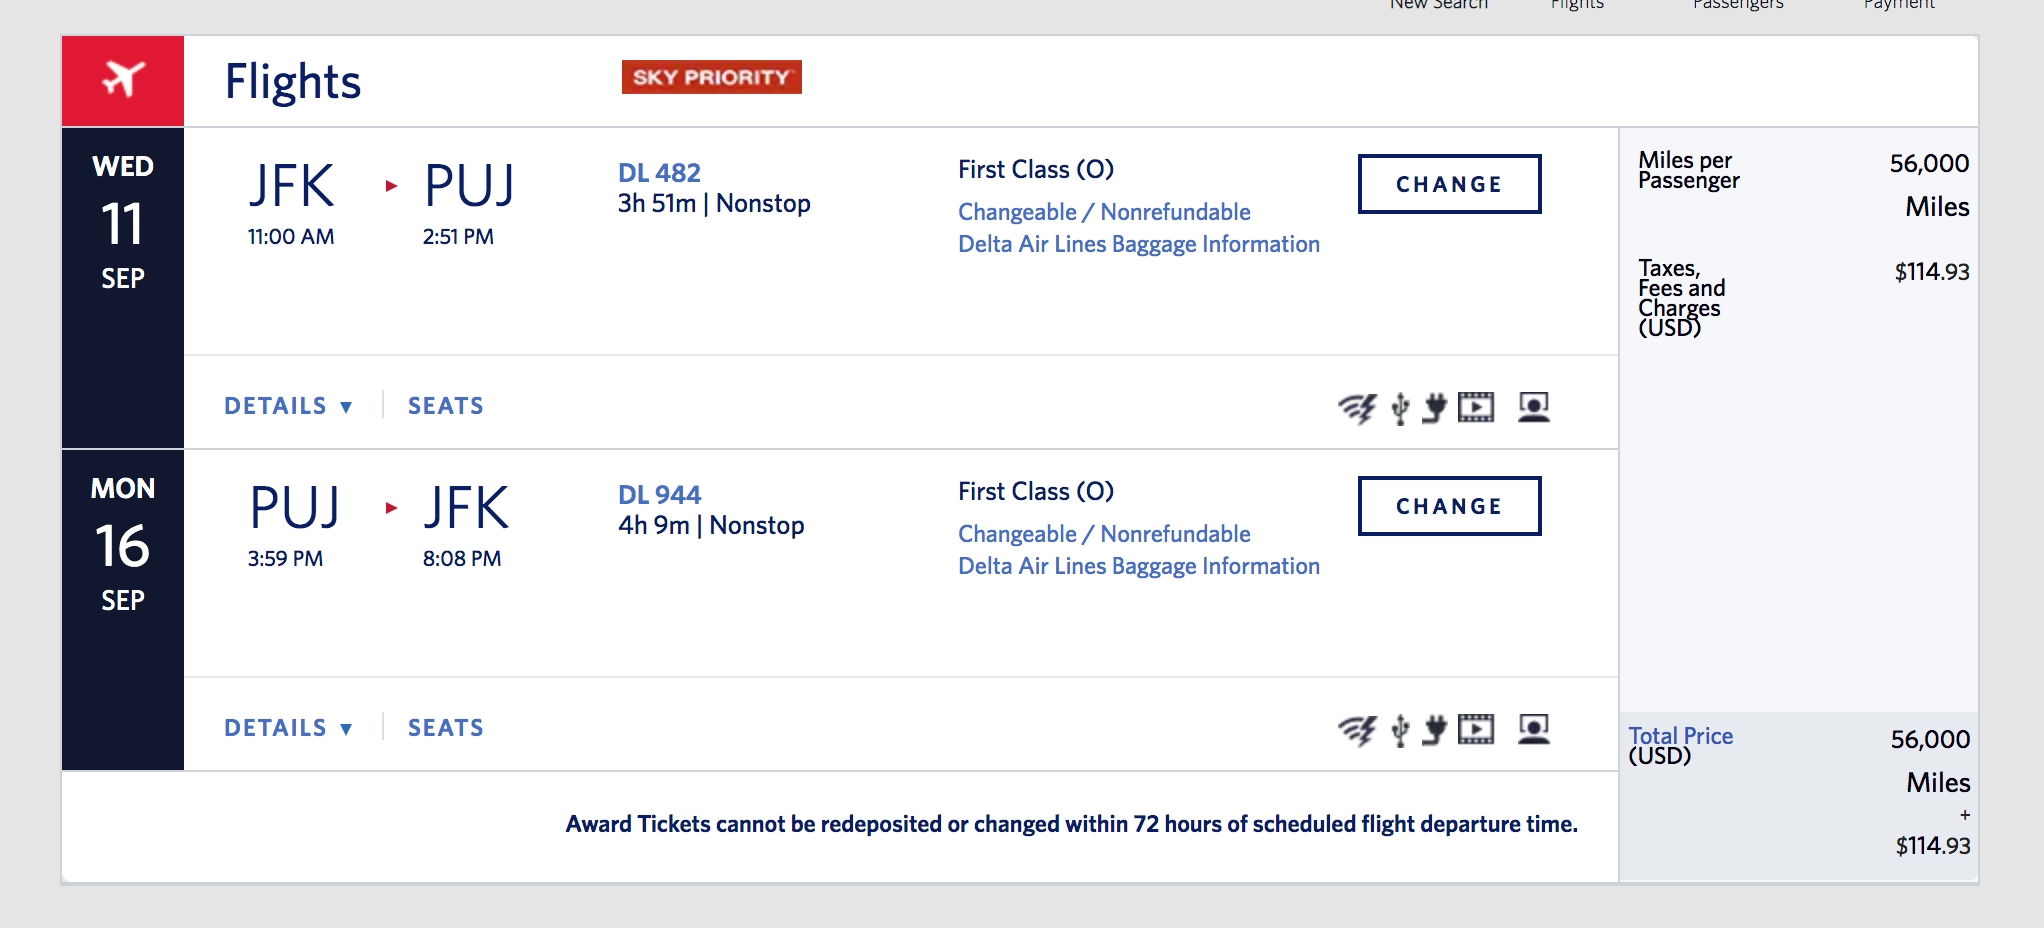This screenshot has width=2044, height=928.
Task: Open the DL 944 flight number link
Action: click(x=659, y=495)
